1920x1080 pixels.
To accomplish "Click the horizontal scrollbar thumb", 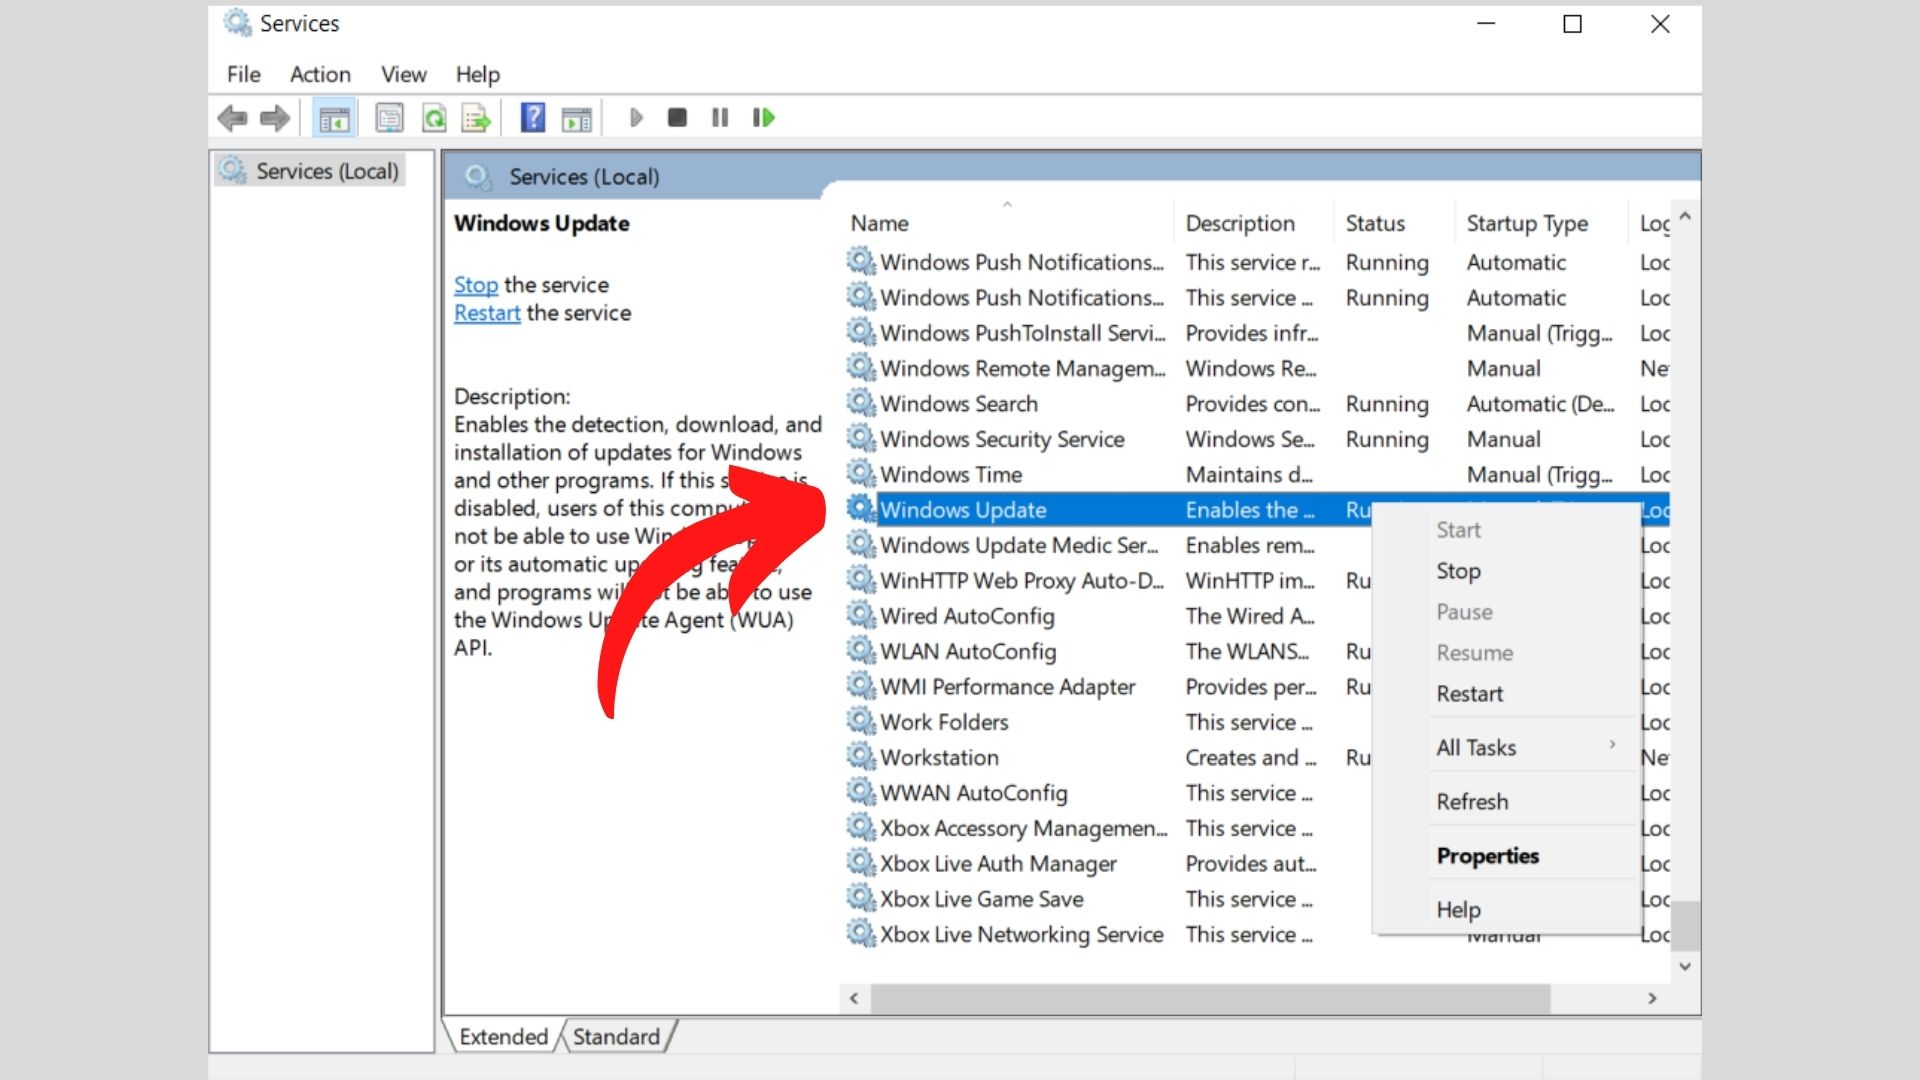I will 1210,998.
